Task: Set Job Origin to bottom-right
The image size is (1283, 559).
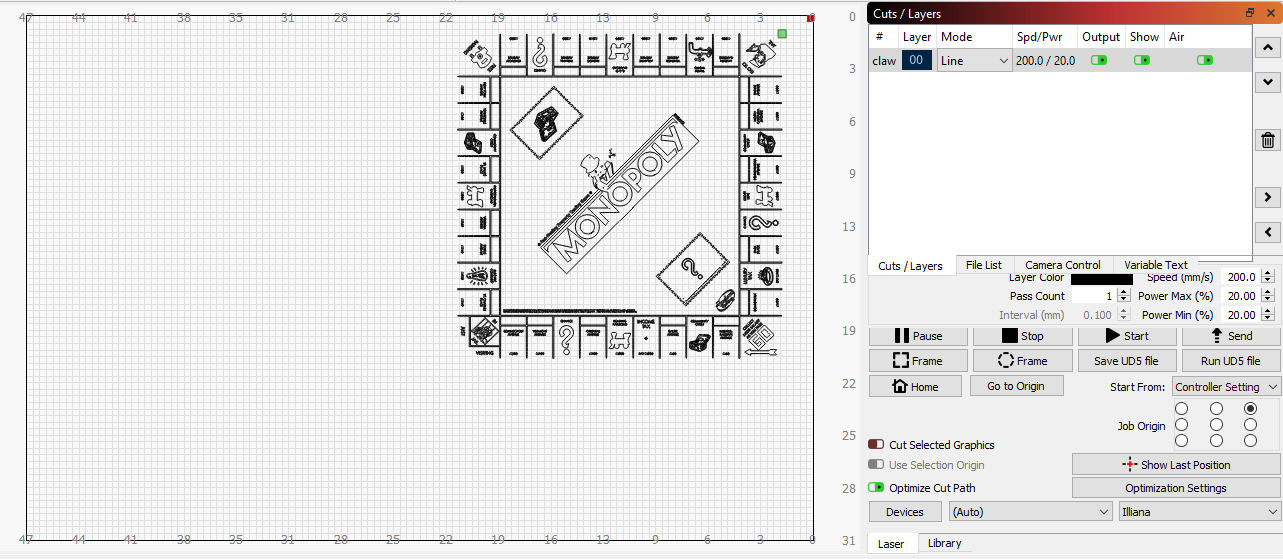Action: (x=1250, y=441)
